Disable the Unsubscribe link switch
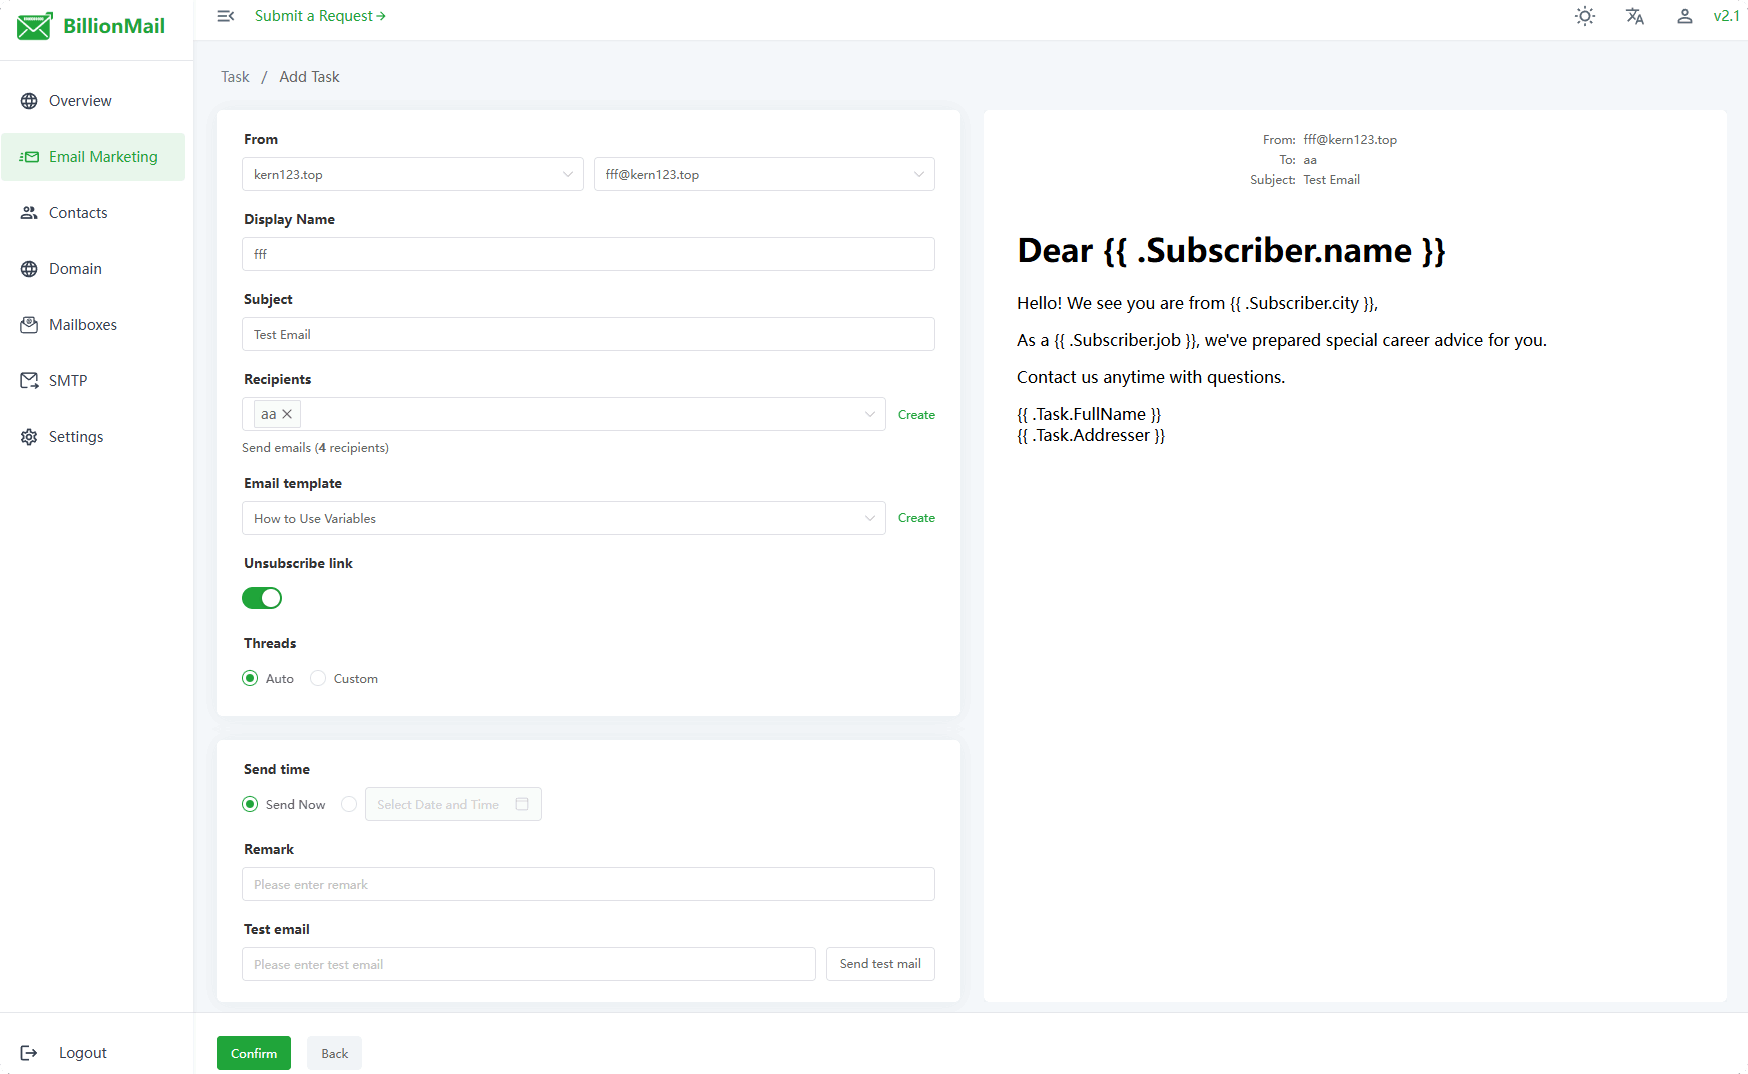The width and height of the screenshot is (1748, 1074). click(x=262, y=598)
